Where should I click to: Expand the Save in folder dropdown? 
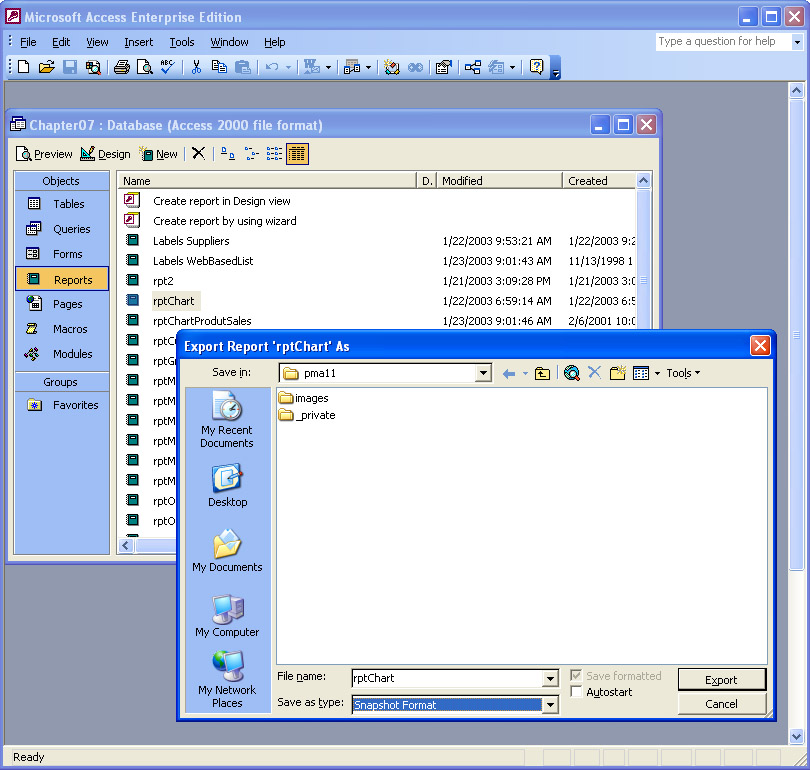click(x=484, y=373)
